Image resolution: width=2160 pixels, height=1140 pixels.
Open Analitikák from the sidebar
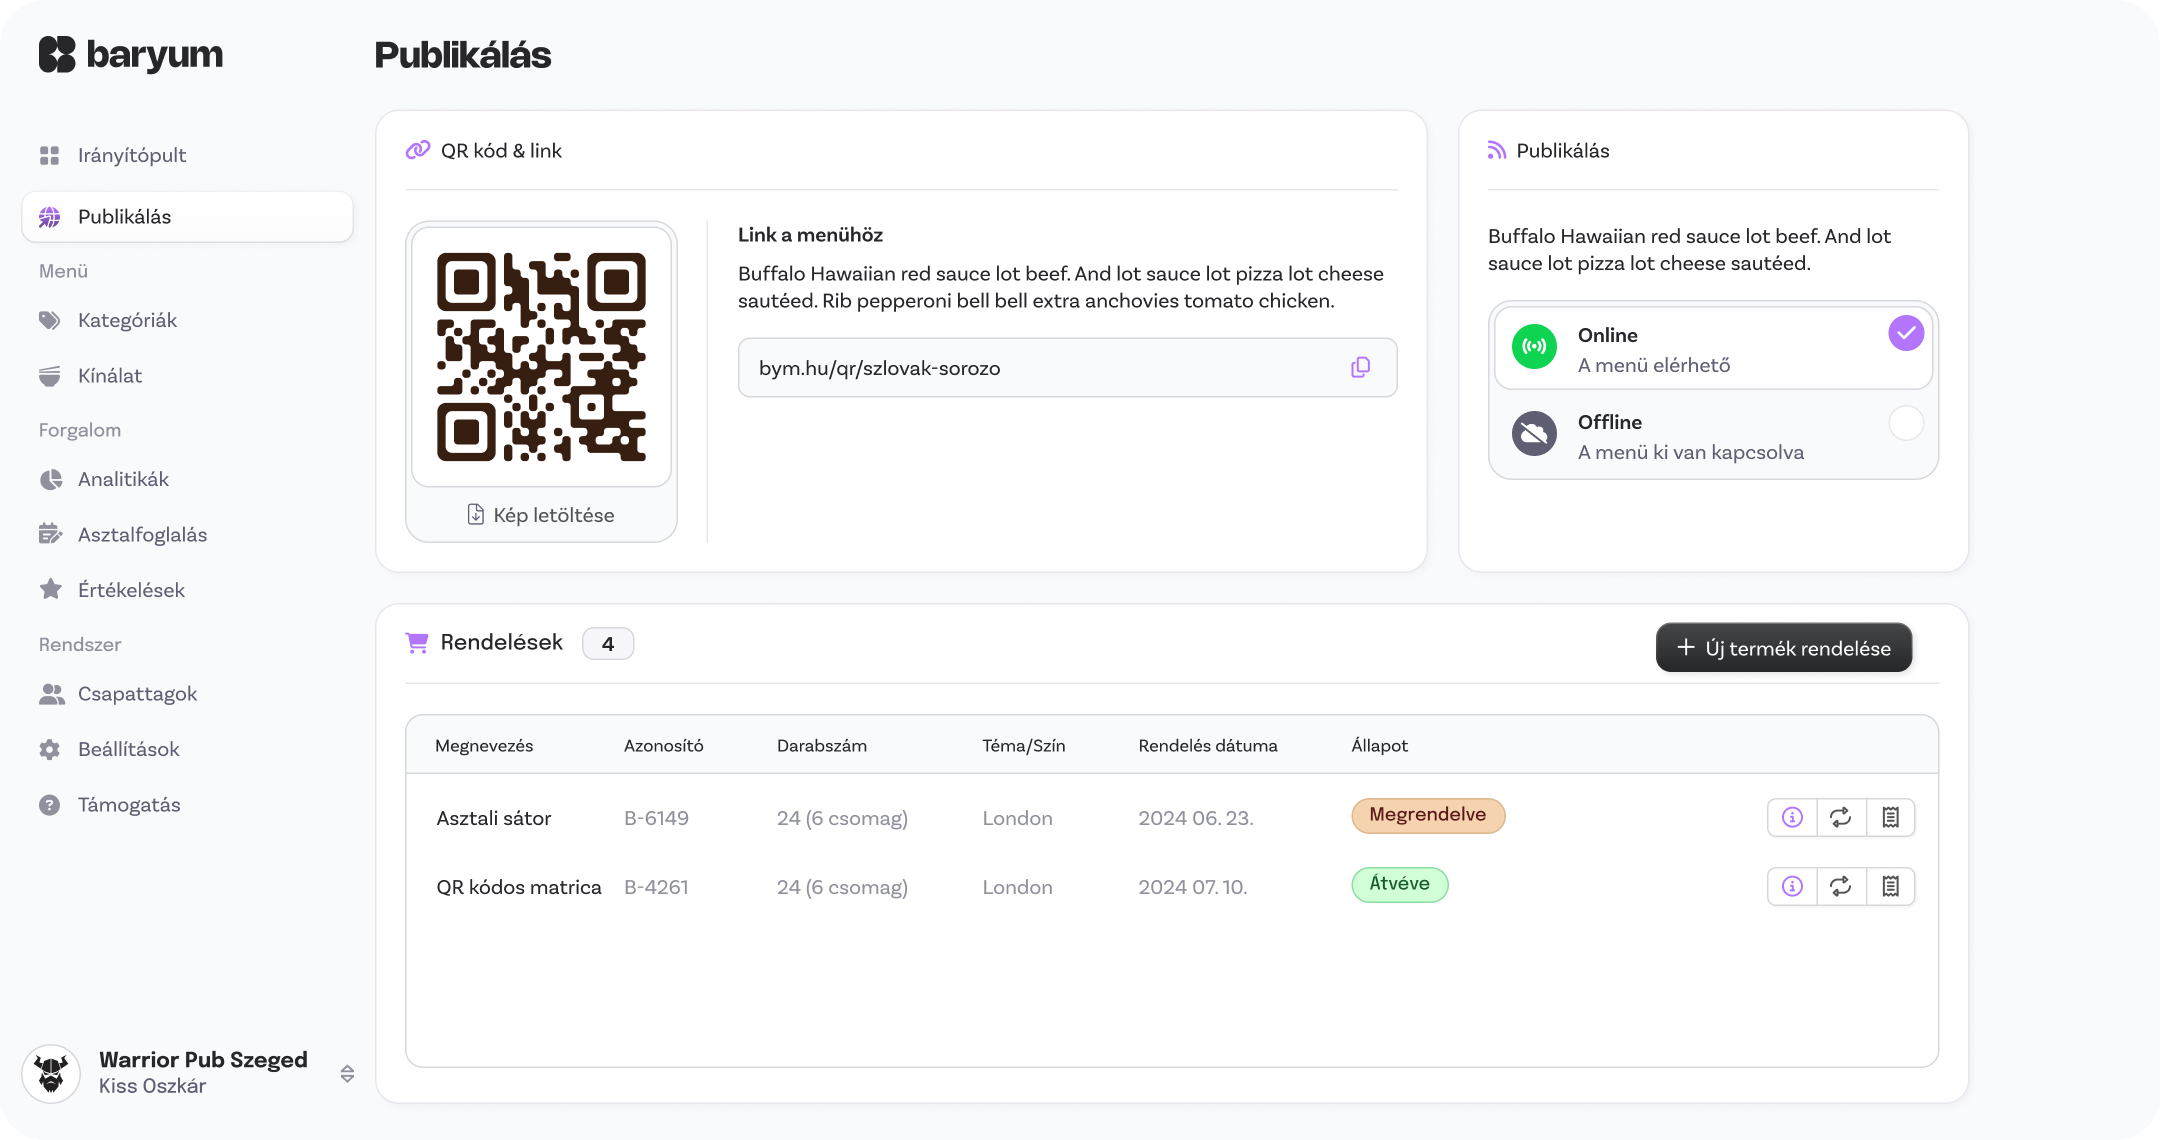point(123,479)
